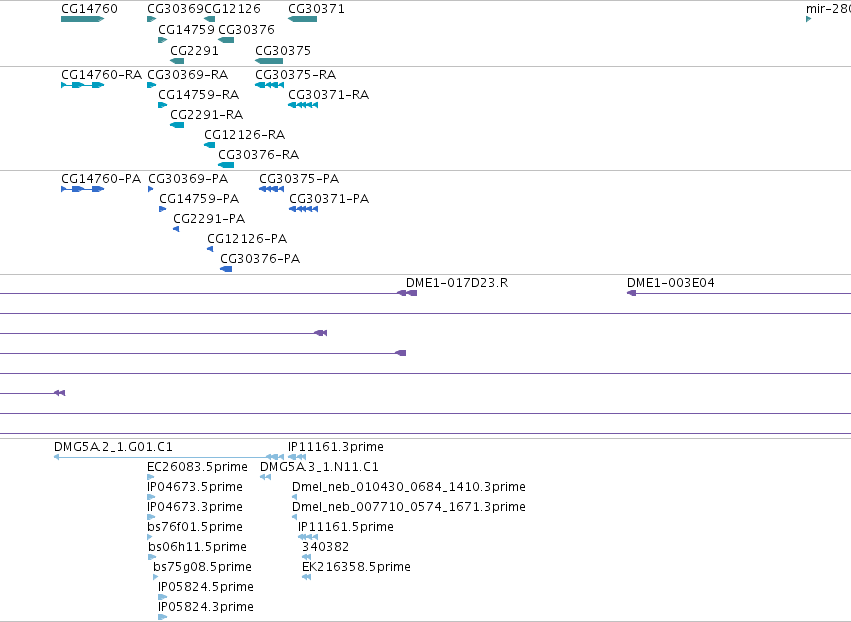Open the Dmel_neb_010430_0684_1410.3prime label
Screen dimensions: 851x622
[x=409, y=487]
